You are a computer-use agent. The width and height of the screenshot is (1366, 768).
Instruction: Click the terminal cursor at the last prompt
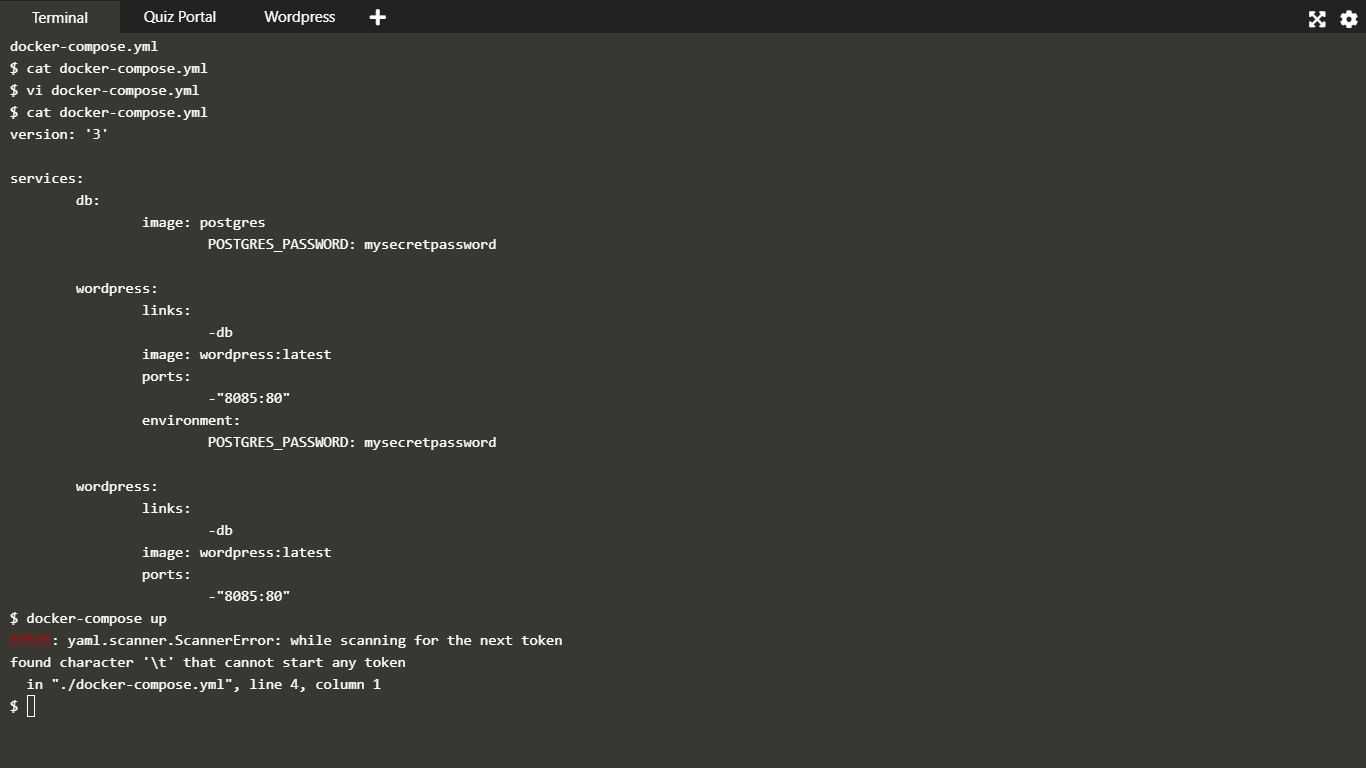[31, 707]
